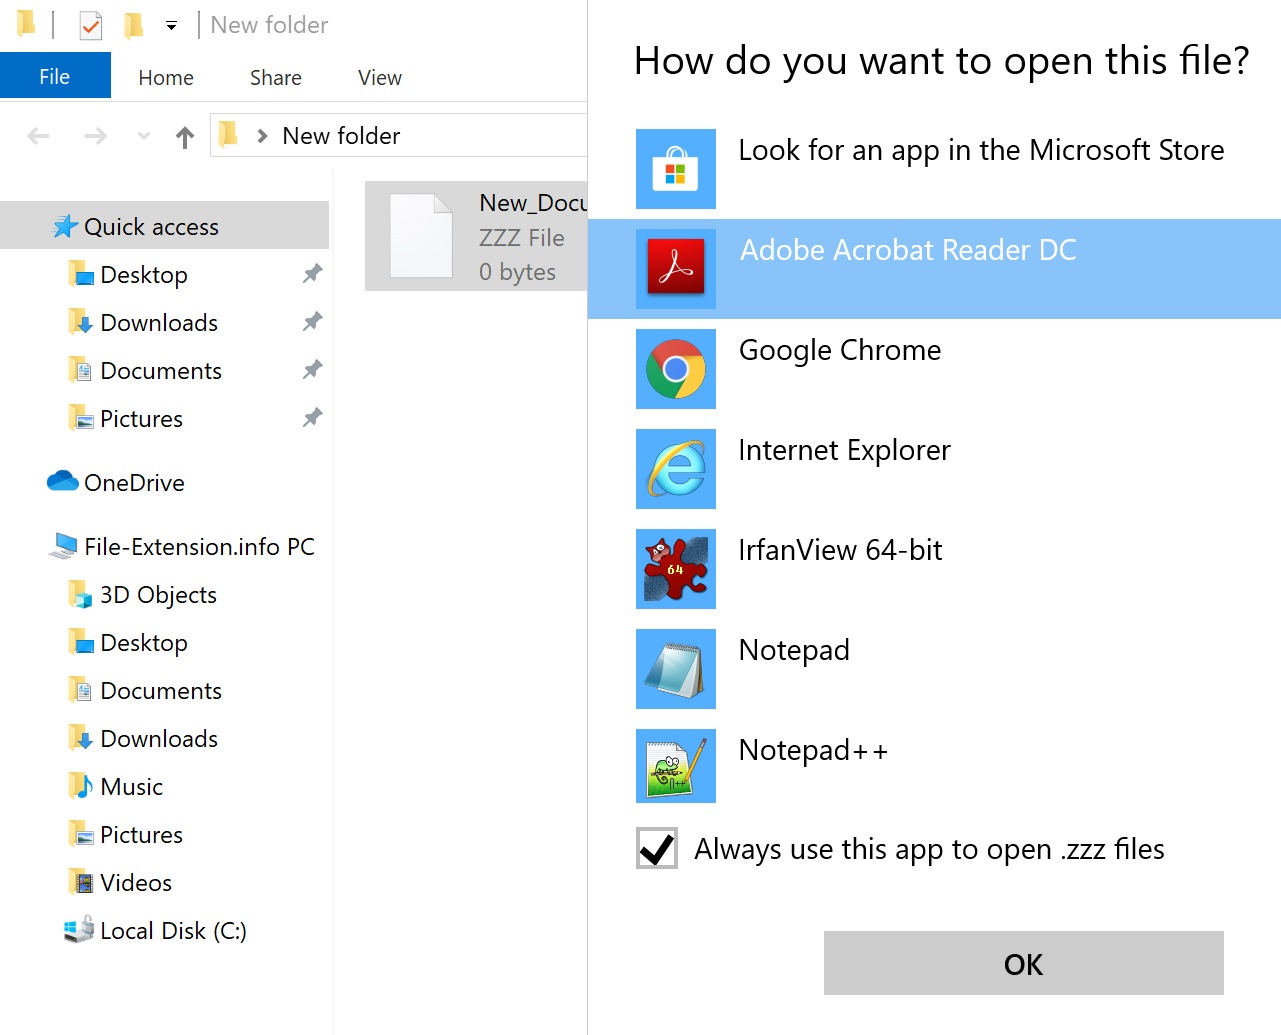
Task: Open Local Disk (C:) label
Action: tap(173, 931)
